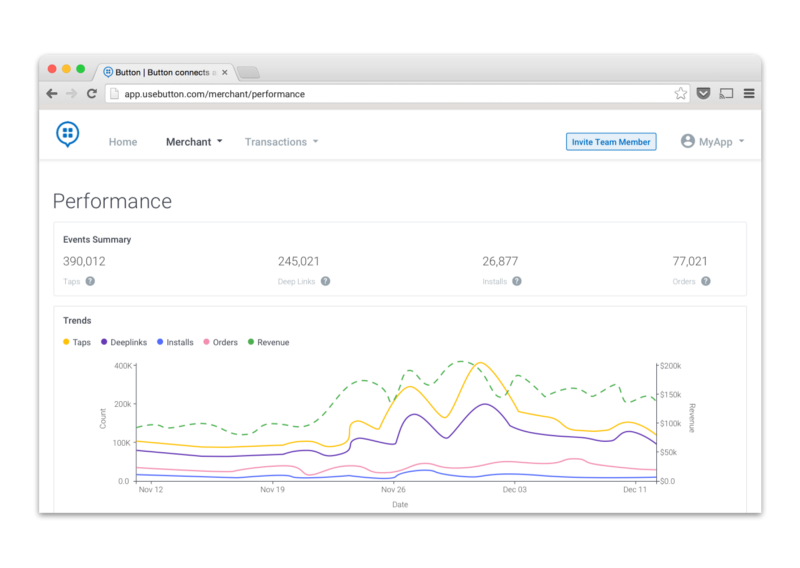Click the Cast screen icon

point(726,94)
